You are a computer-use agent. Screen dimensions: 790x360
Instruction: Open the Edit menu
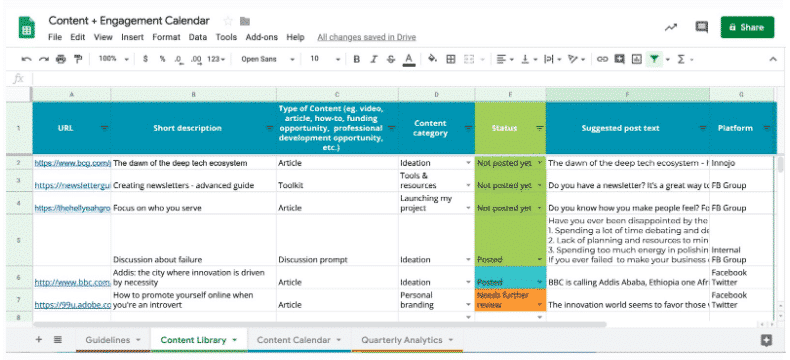click(78, 37)
